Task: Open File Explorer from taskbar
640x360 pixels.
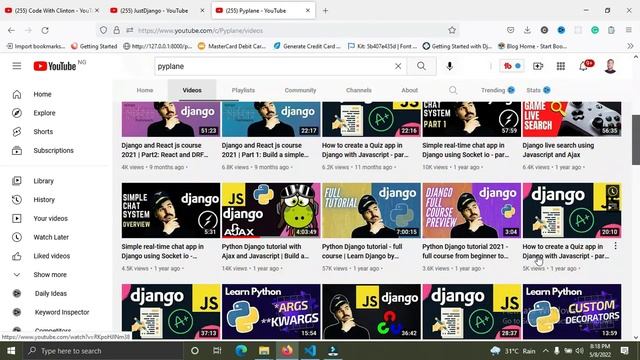Action: pyautogui.click(x=264, y=351)
